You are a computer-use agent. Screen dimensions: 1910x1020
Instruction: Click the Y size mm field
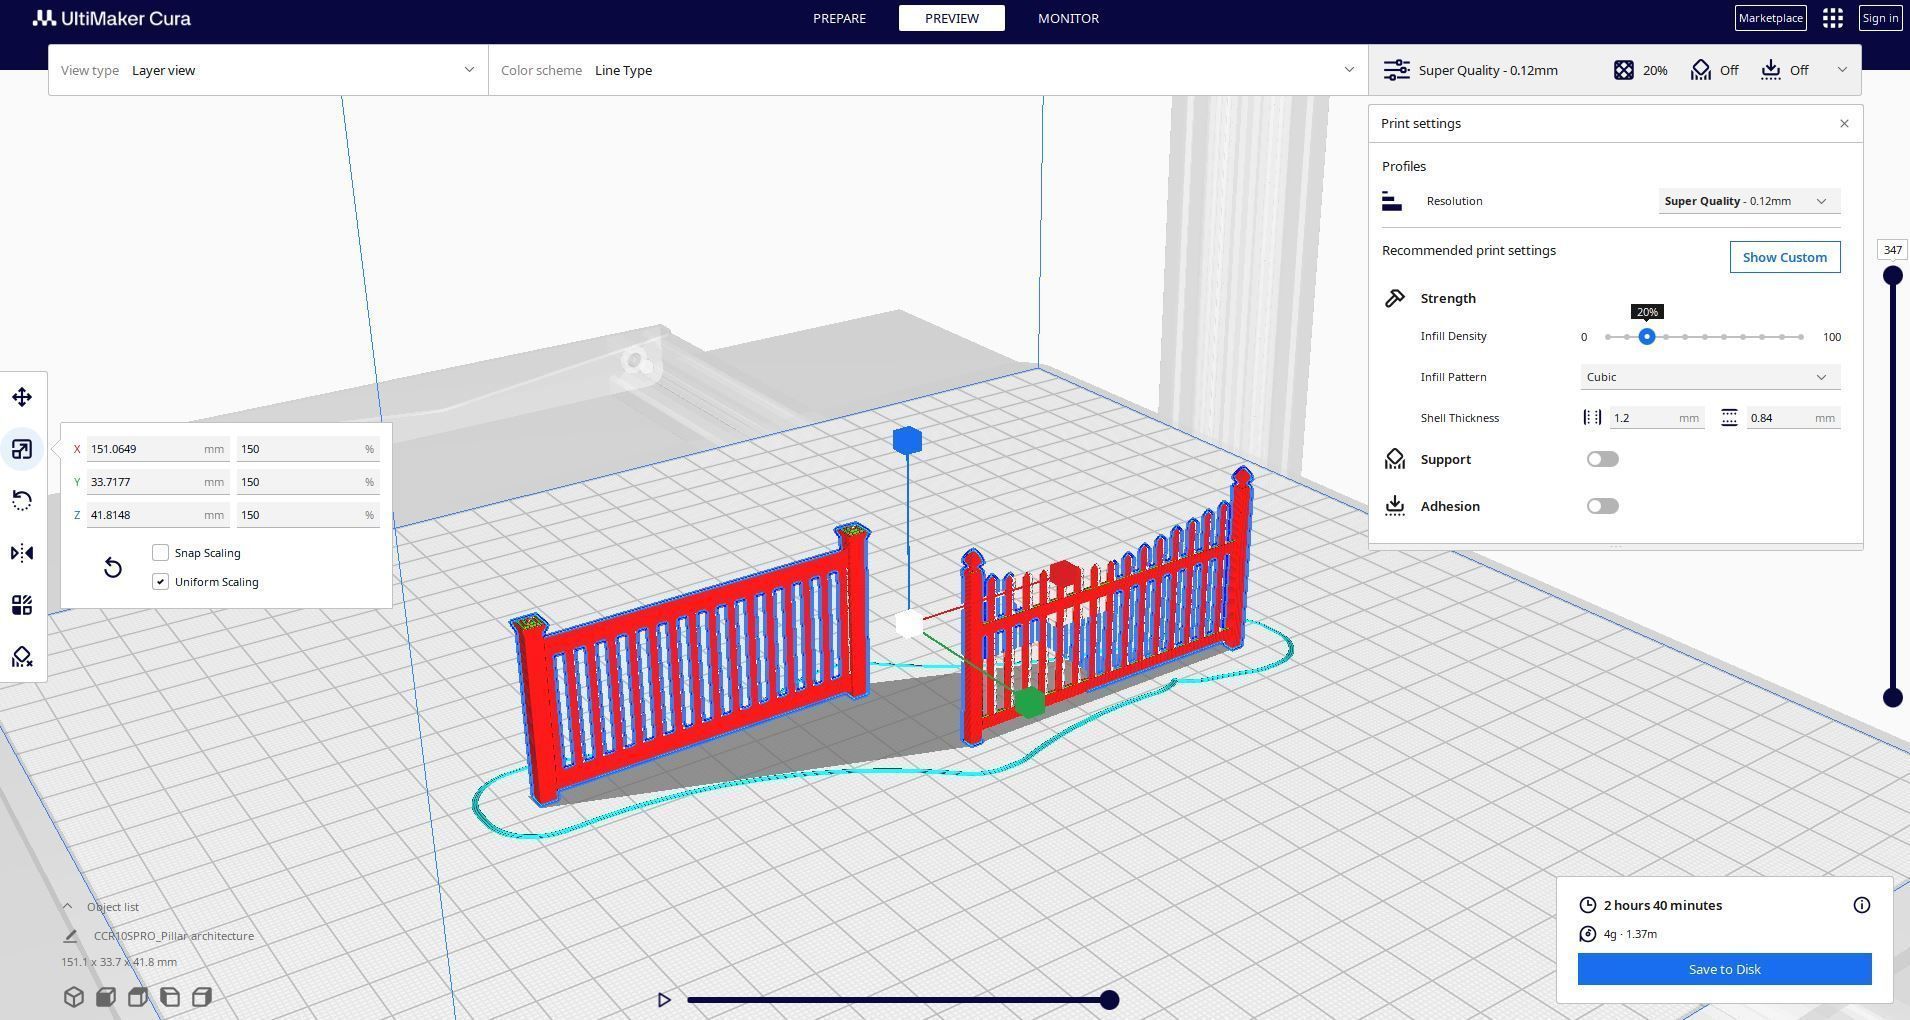point(157,482)
